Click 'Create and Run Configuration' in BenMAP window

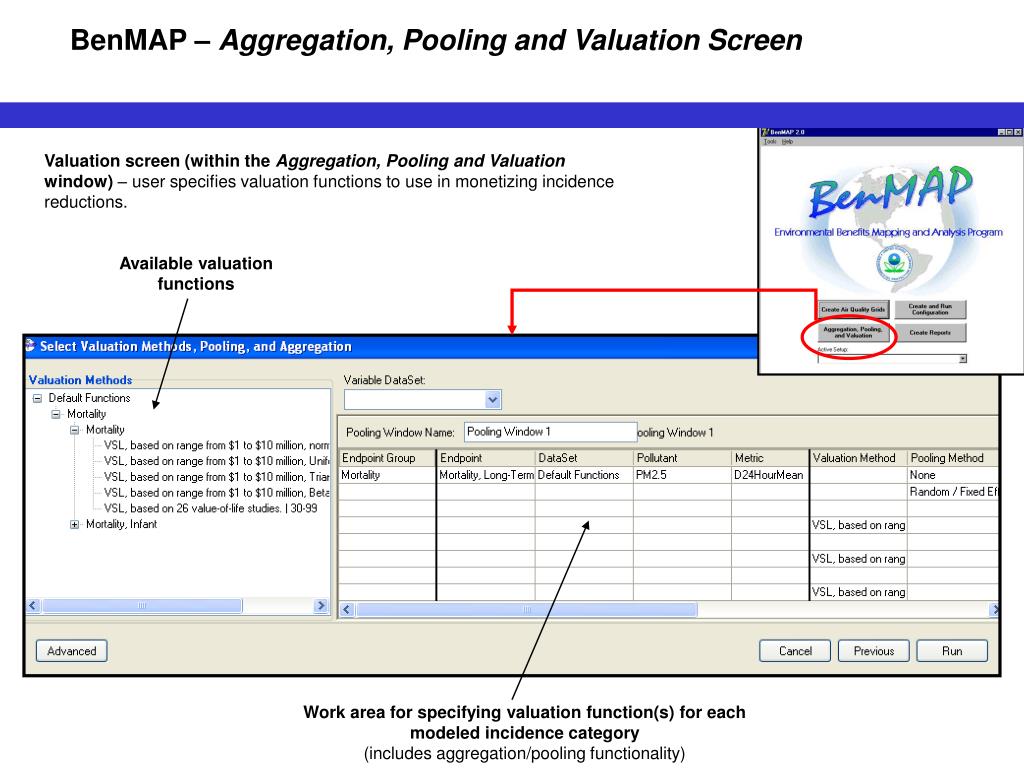click(930, 310)
